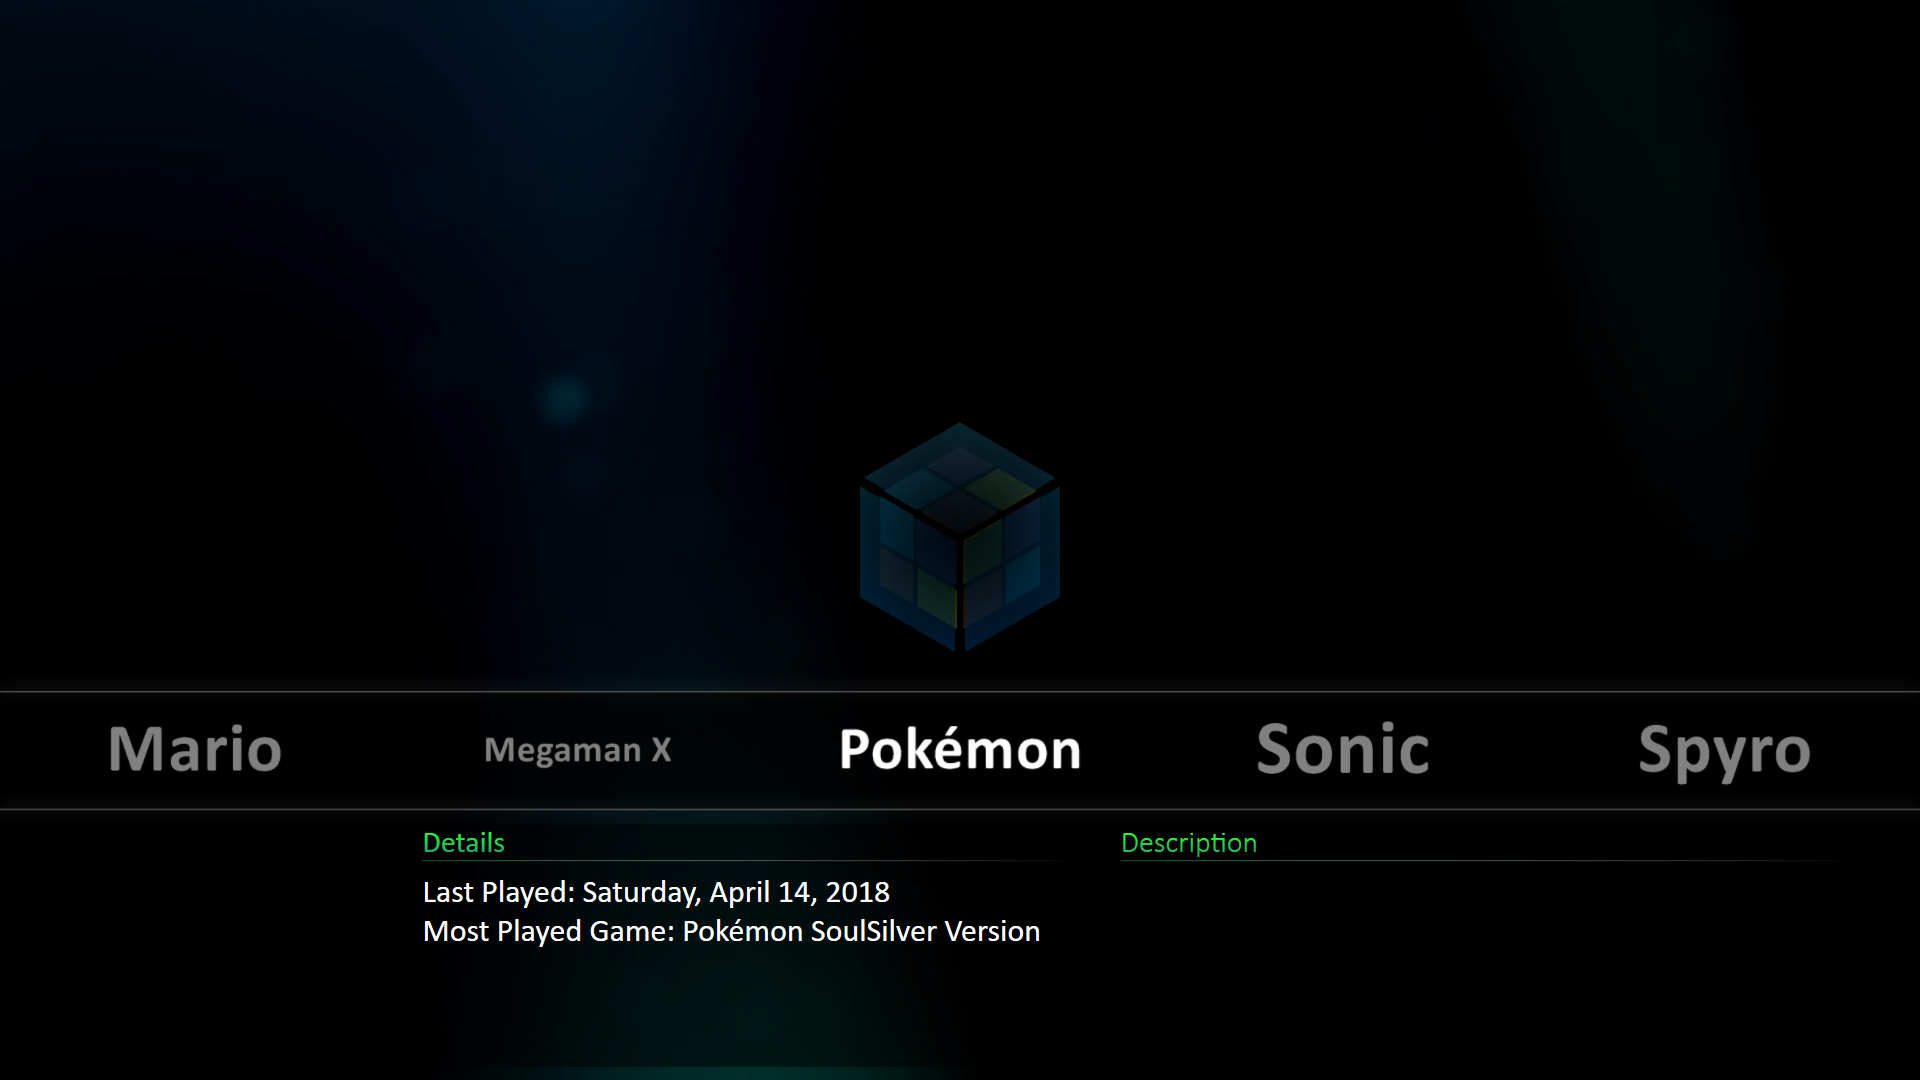Click the cube logo image
This screenshot has width=1920, height=1080.
(x=960, y=538)
